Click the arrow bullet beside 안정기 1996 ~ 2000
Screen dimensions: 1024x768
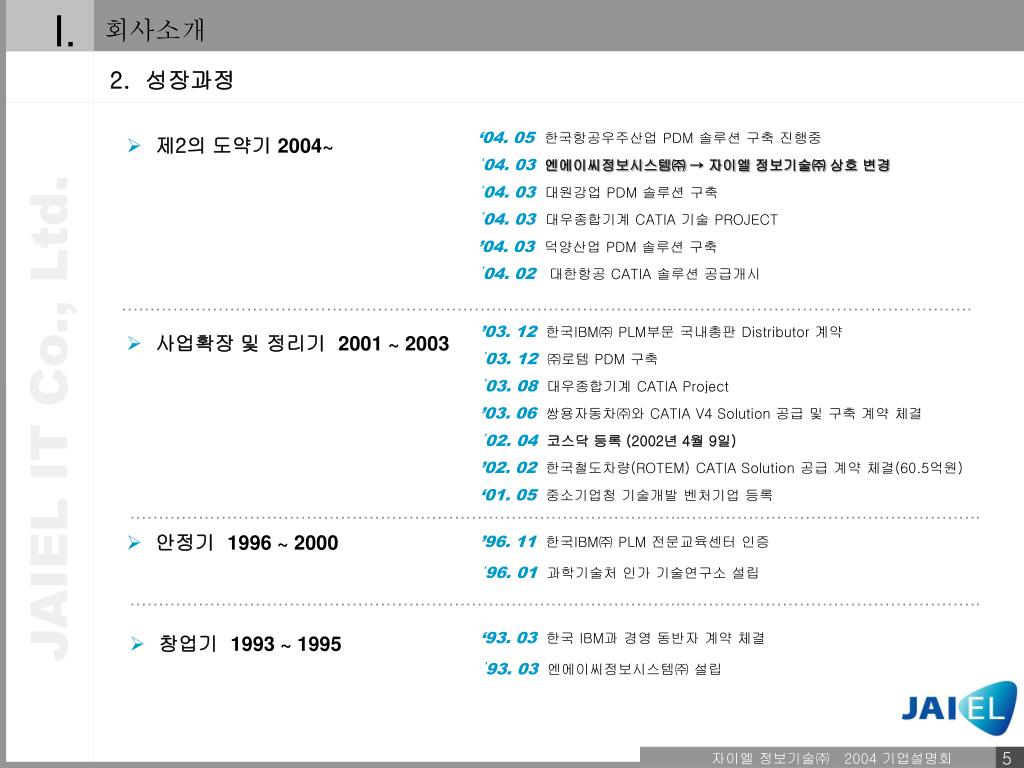click(135, 543)
